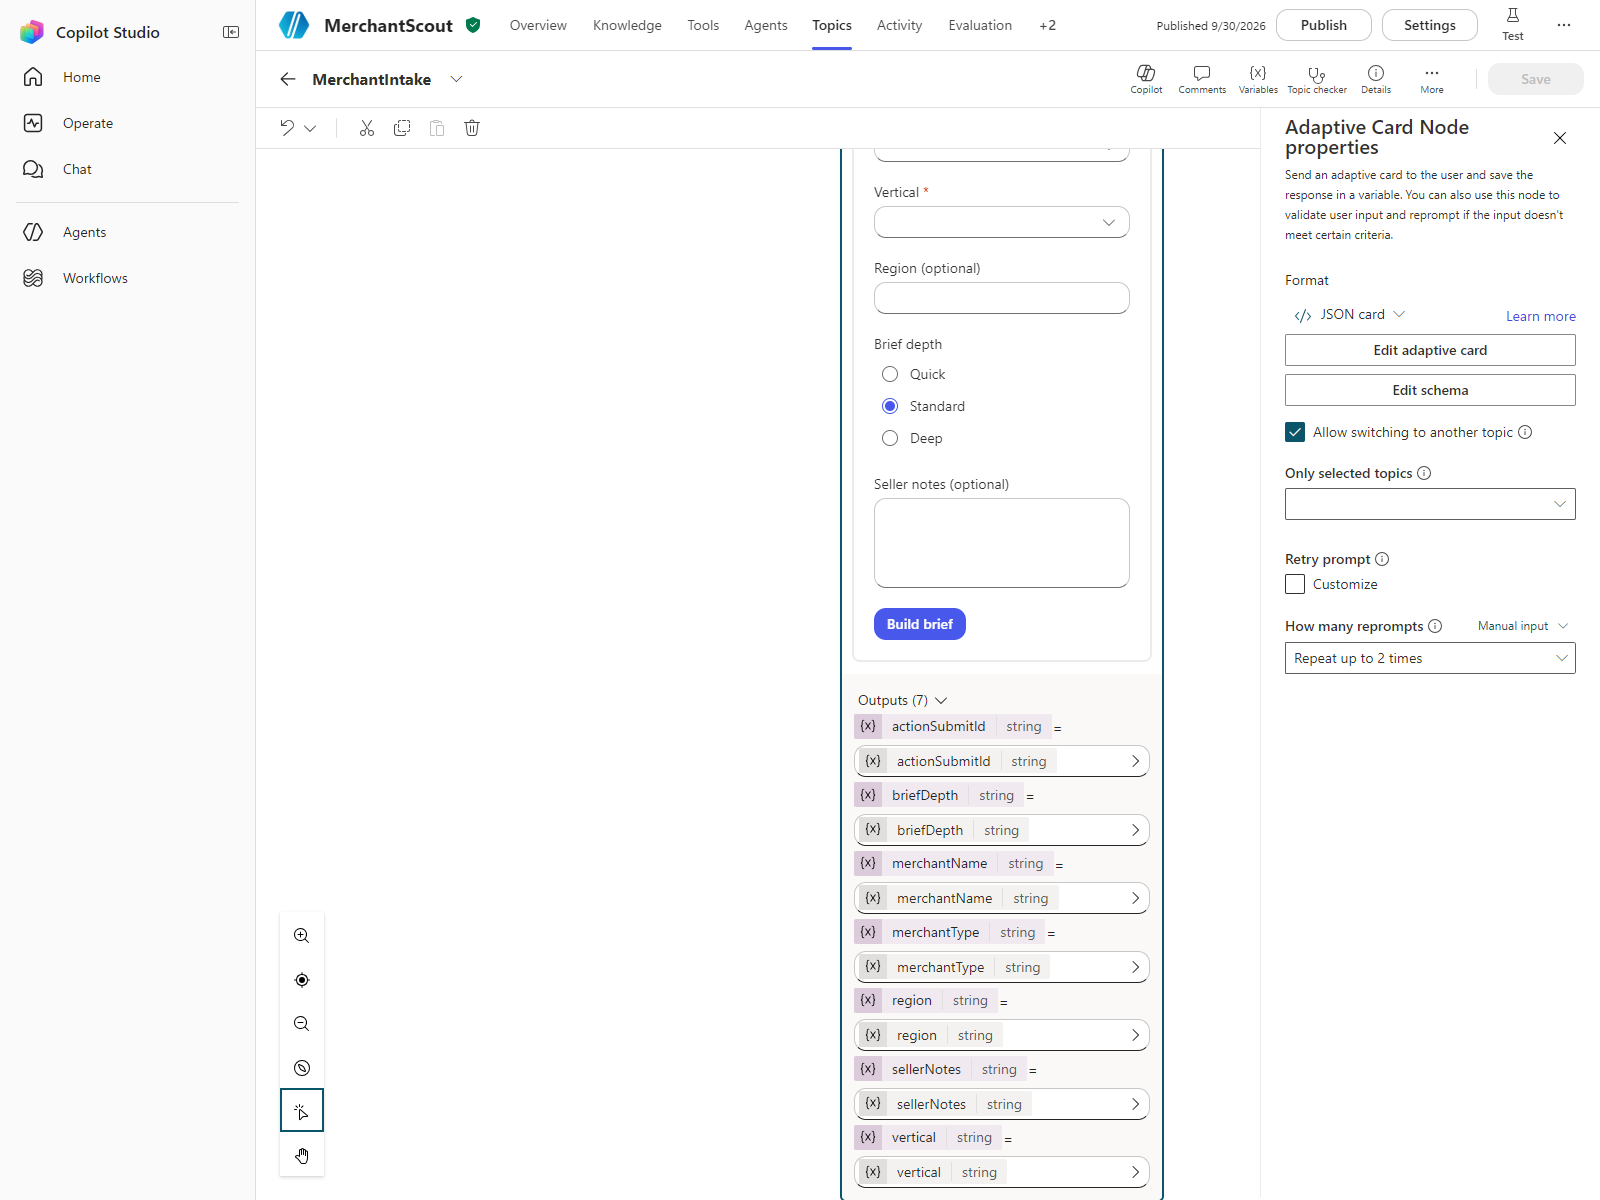
Task: Click the Publish button
Action: [1324, 25]
